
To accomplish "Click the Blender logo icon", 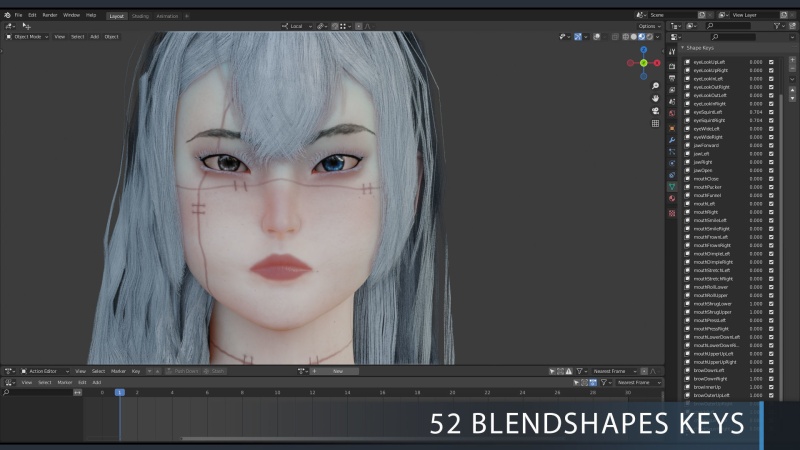I will click(6, 15).
